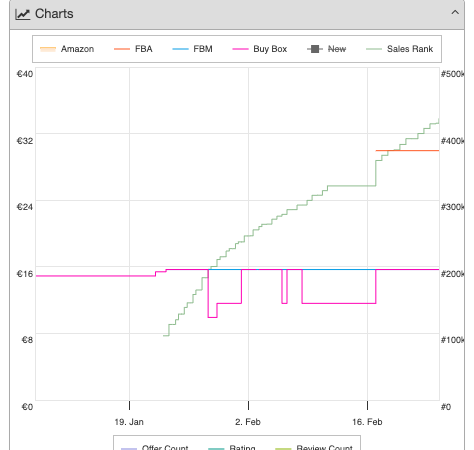This screenshot has height=450, width=474.
Task: Click the New square legend marker
Action: [315, 49]
